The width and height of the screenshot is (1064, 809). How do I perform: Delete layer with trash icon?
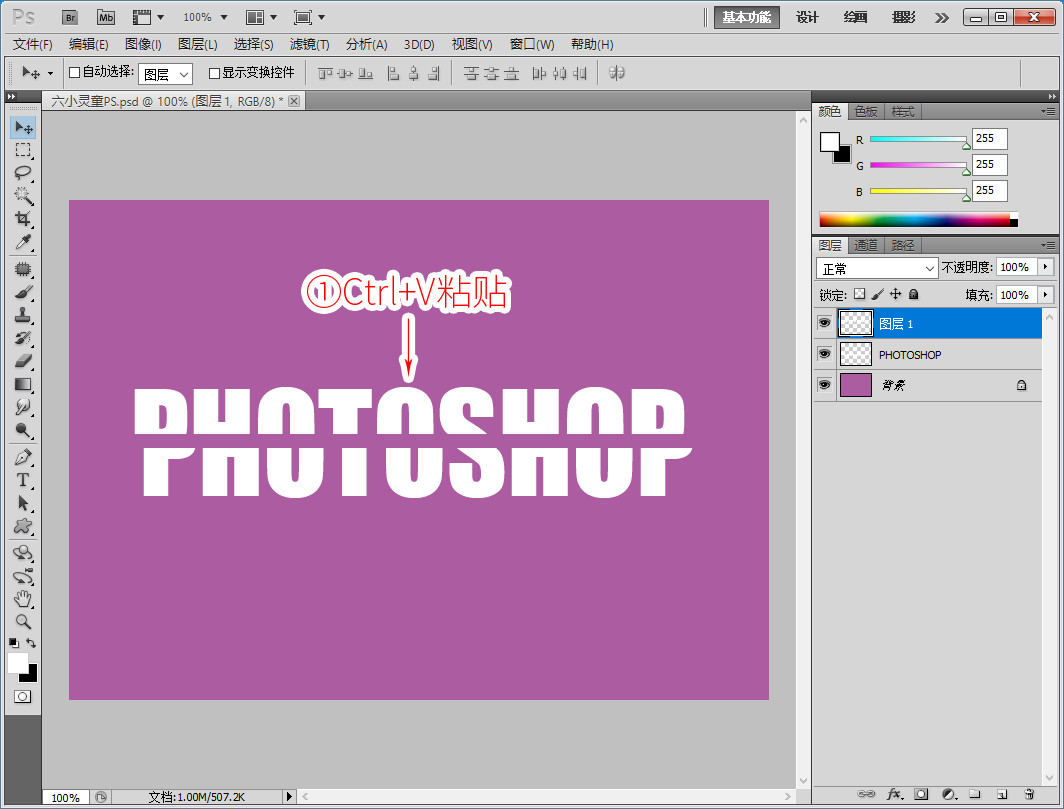[x=1029, y=794]
